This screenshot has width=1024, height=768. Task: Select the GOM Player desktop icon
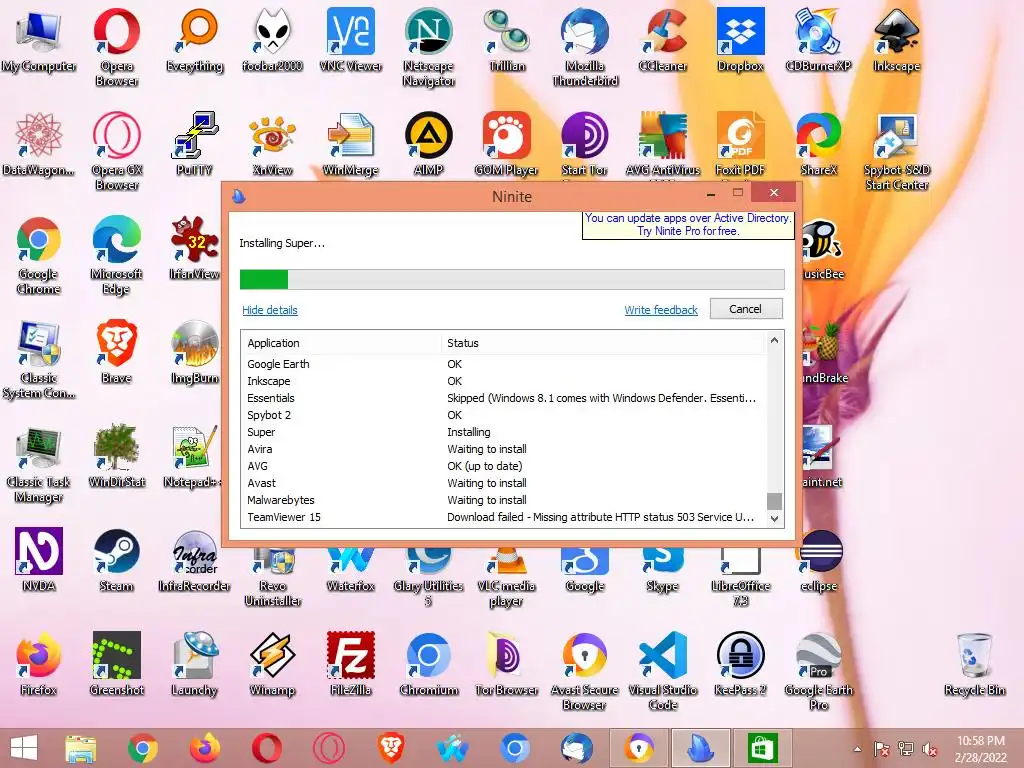click(x=507, y=144)
